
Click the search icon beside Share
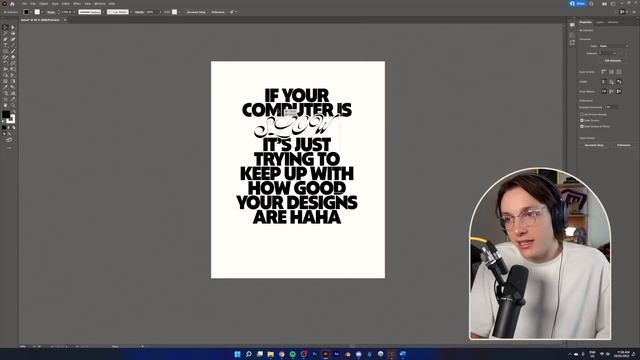pos(591,4)
